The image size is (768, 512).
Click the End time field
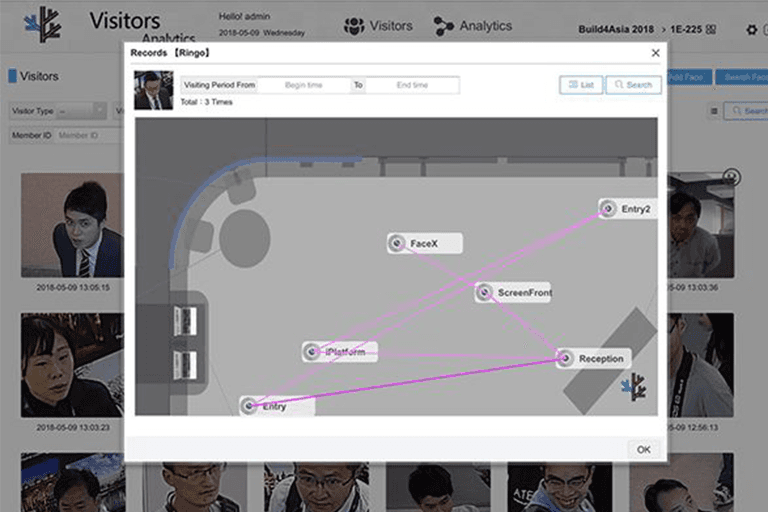(412, 85)
